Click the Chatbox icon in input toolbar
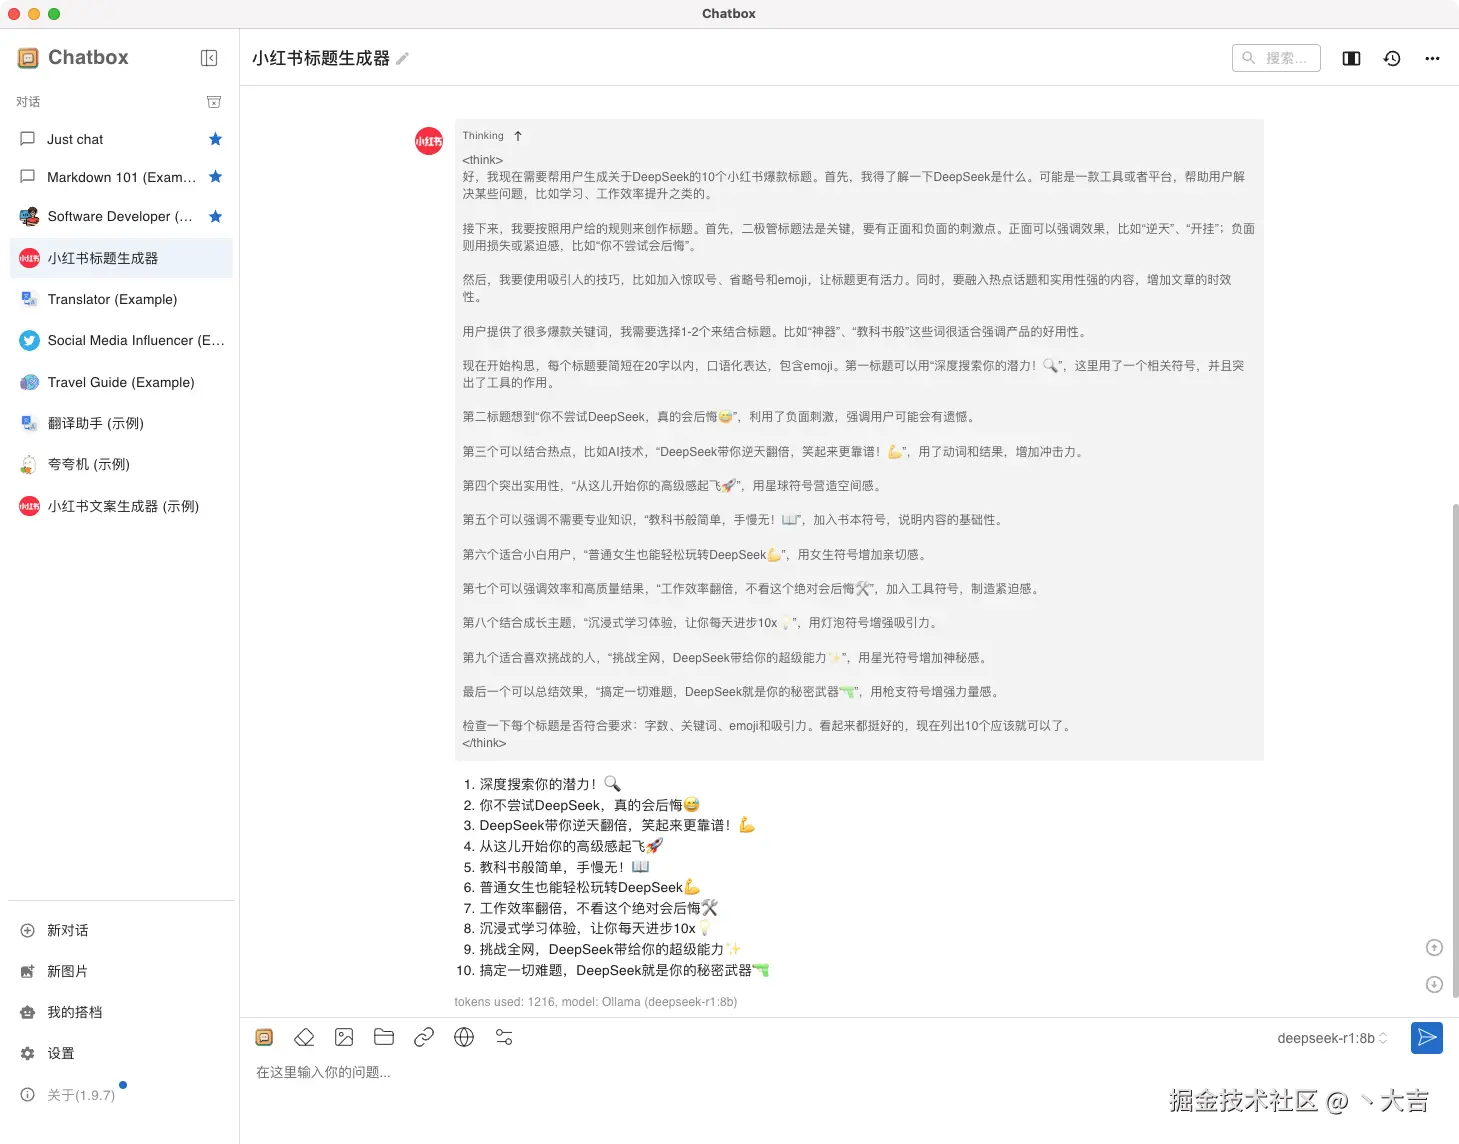This screenshot has height=1144, width=1459. pos(264,1037)
